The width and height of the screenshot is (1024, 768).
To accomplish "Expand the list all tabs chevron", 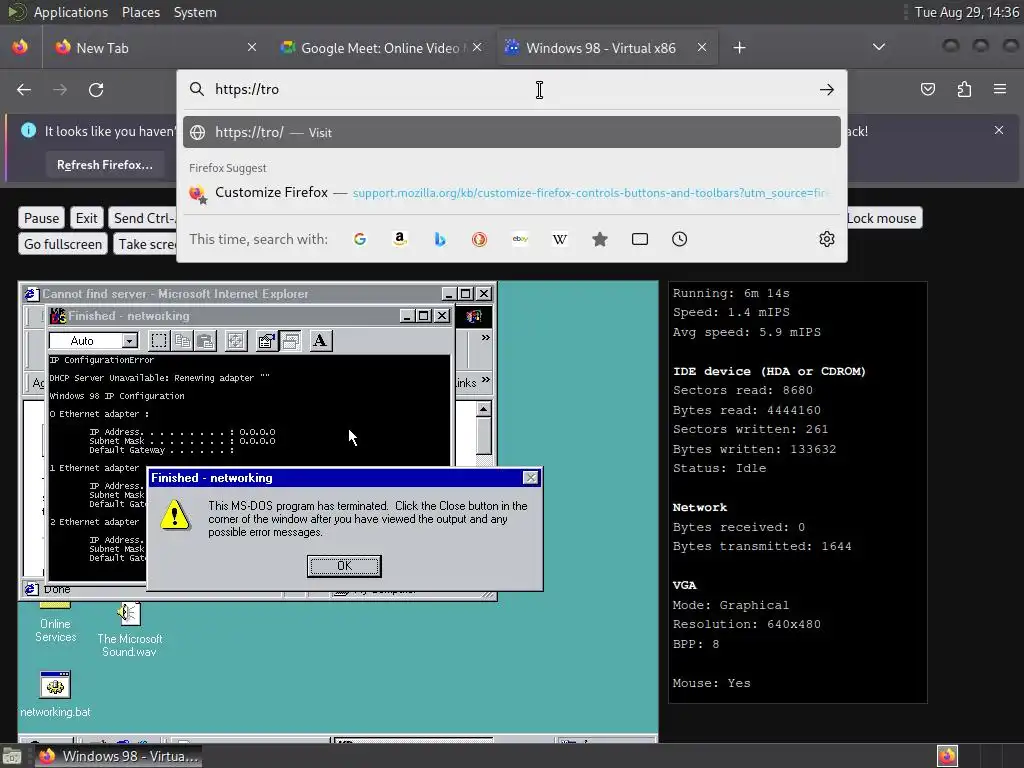I will click(879, 47).
